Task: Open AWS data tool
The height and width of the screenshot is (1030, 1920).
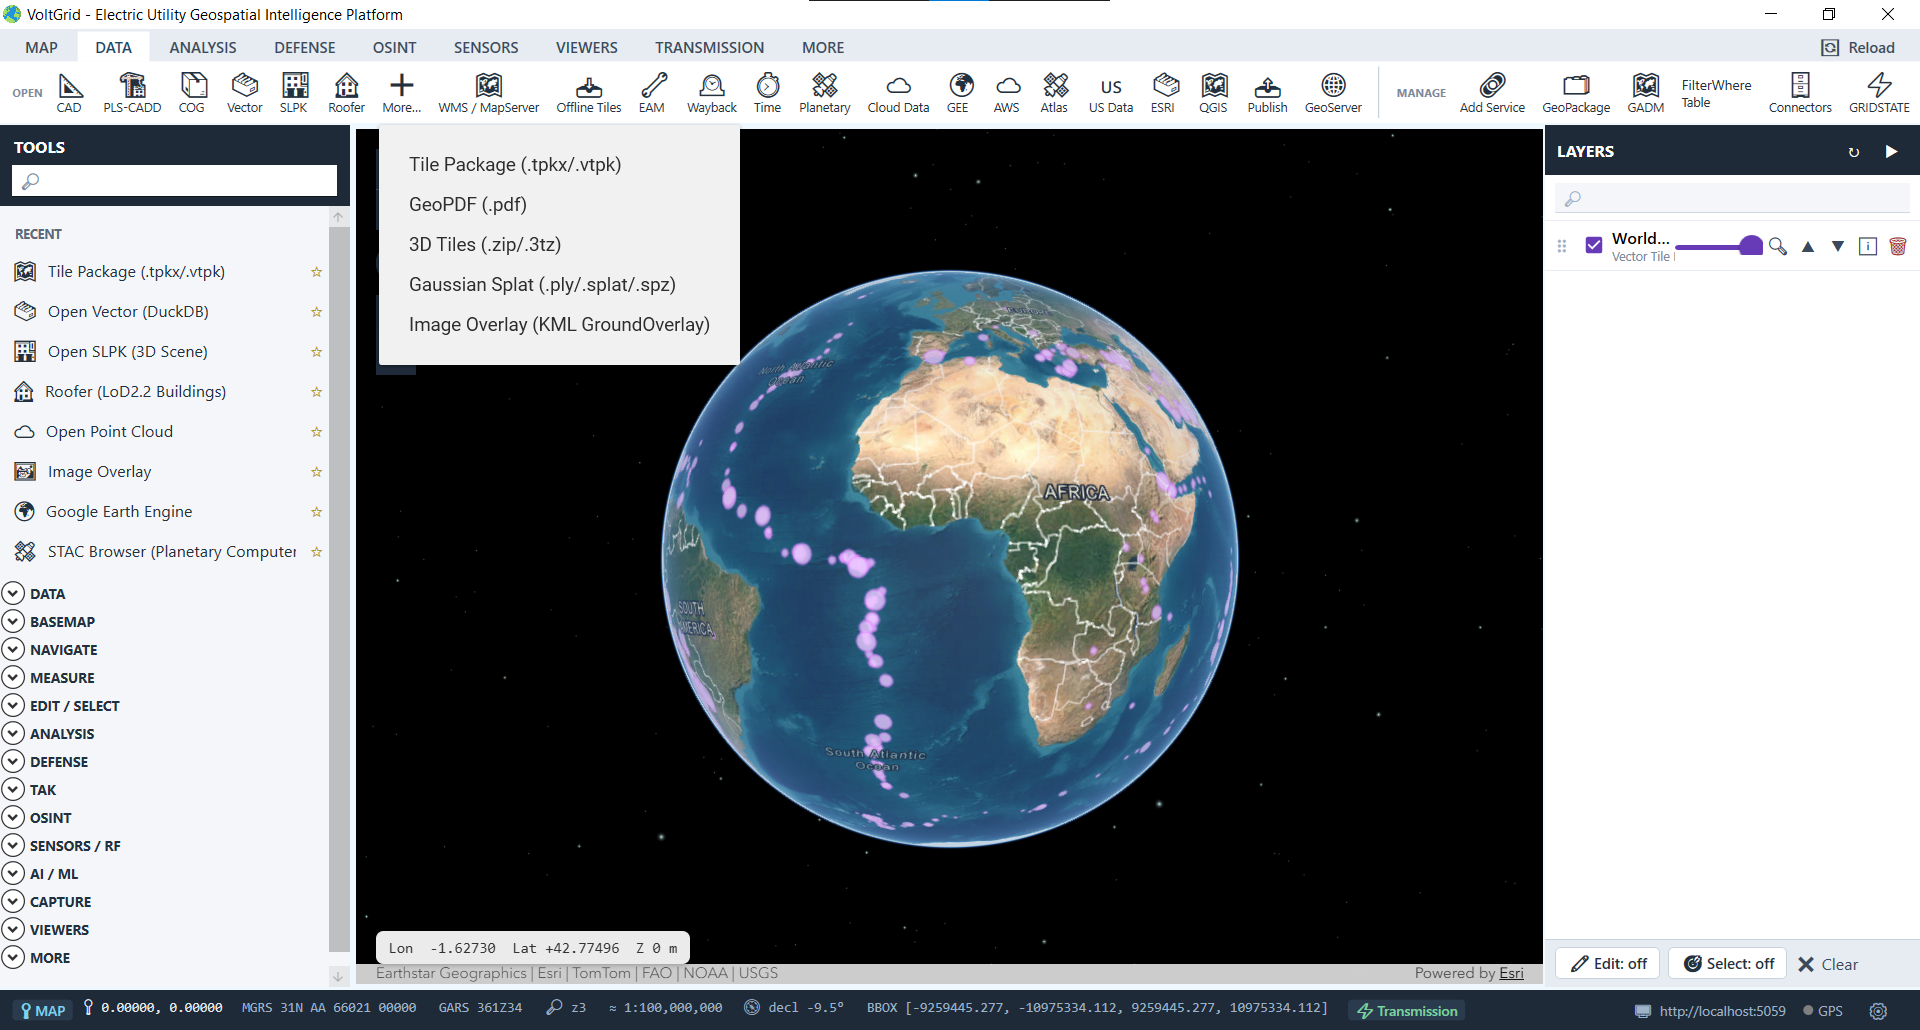Action: click(1007, 93)
